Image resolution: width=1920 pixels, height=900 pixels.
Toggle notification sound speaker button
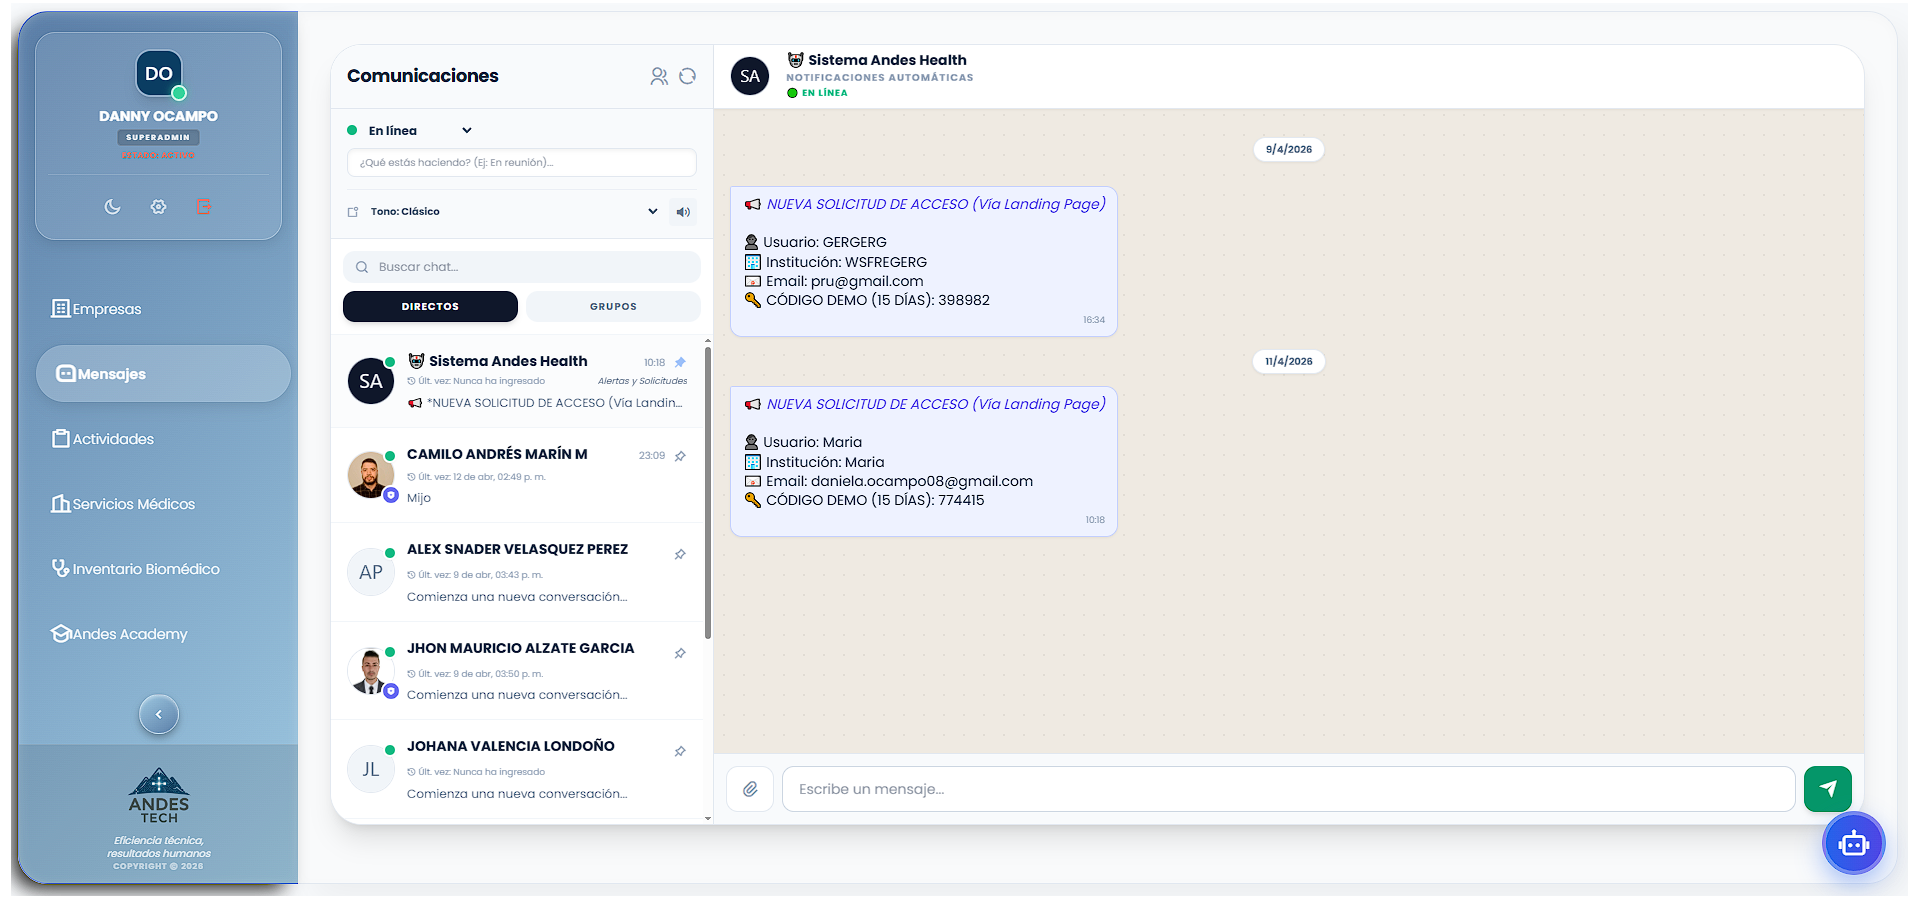pyautogui.click(x=683, y=212)
